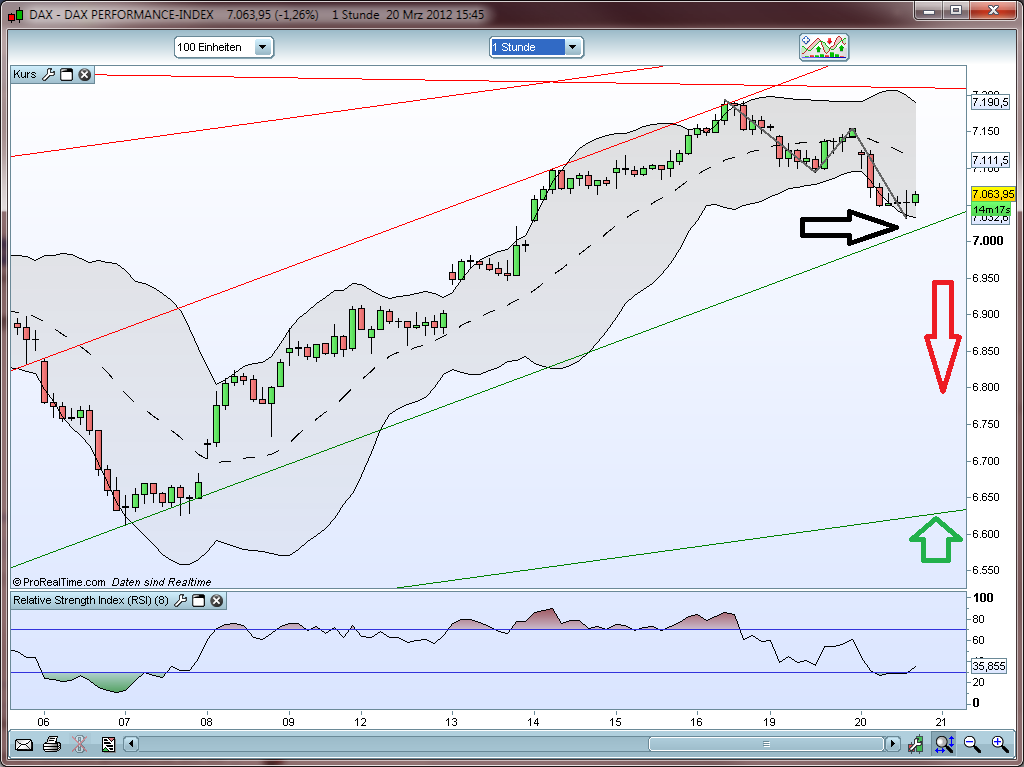
Task: Open the "1 Stunde" timeframe dropdown
Action: (572, 47)
